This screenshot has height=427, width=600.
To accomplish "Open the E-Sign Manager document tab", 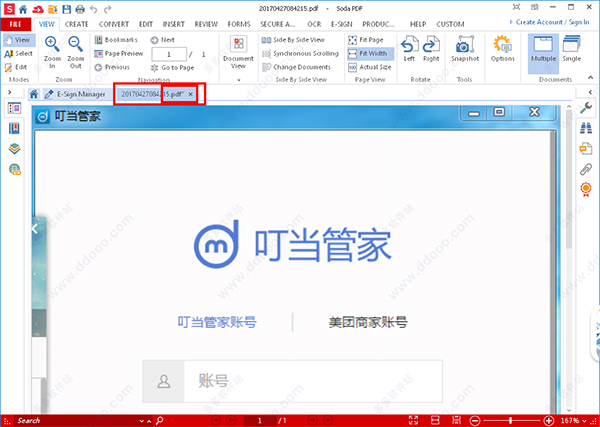I will tap(76, 94).
